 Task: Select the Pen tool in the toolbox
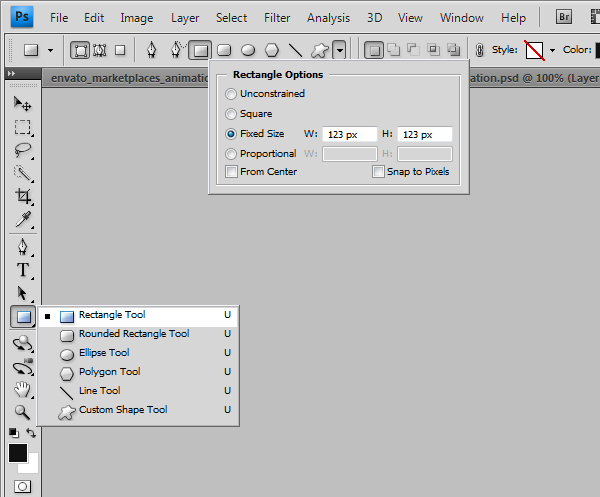[23, 247]
